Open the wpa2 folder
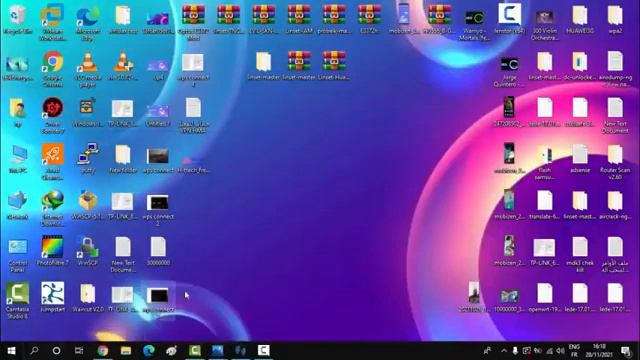This screenshot has height=360, width=640. point(615,20)
